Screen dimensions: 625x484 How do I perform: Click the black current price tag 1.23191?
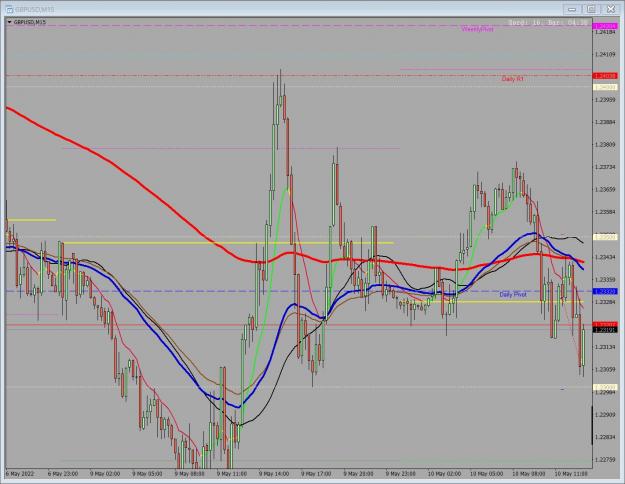(605, 330)
